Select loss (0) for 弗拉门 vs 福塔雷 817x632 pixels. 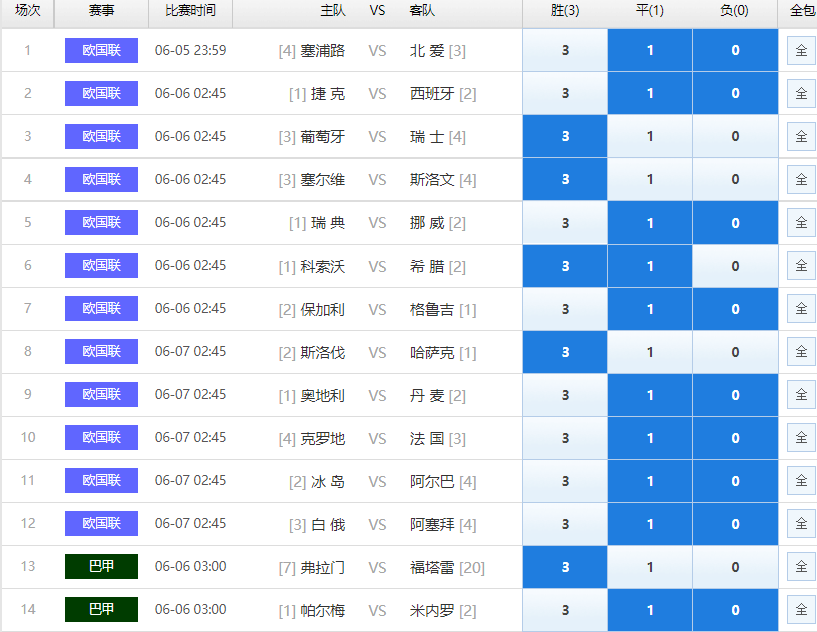[x=735, y=566]
